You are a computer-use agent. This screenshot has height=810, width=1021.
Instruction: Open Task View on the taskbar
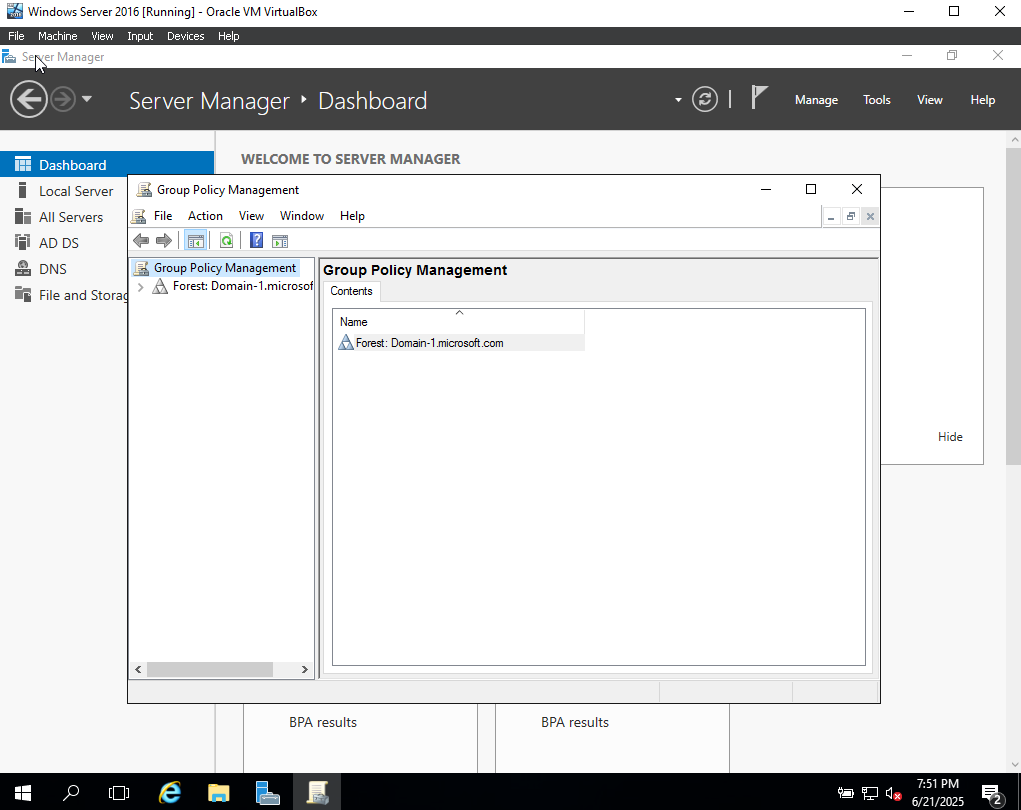tap(119, 792)
